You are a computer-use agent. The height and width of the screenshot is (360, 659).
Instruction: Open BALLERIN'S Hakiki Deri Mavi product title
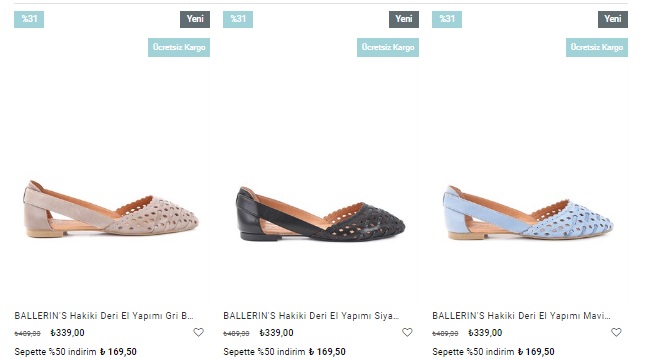click(x=521, y=315)
